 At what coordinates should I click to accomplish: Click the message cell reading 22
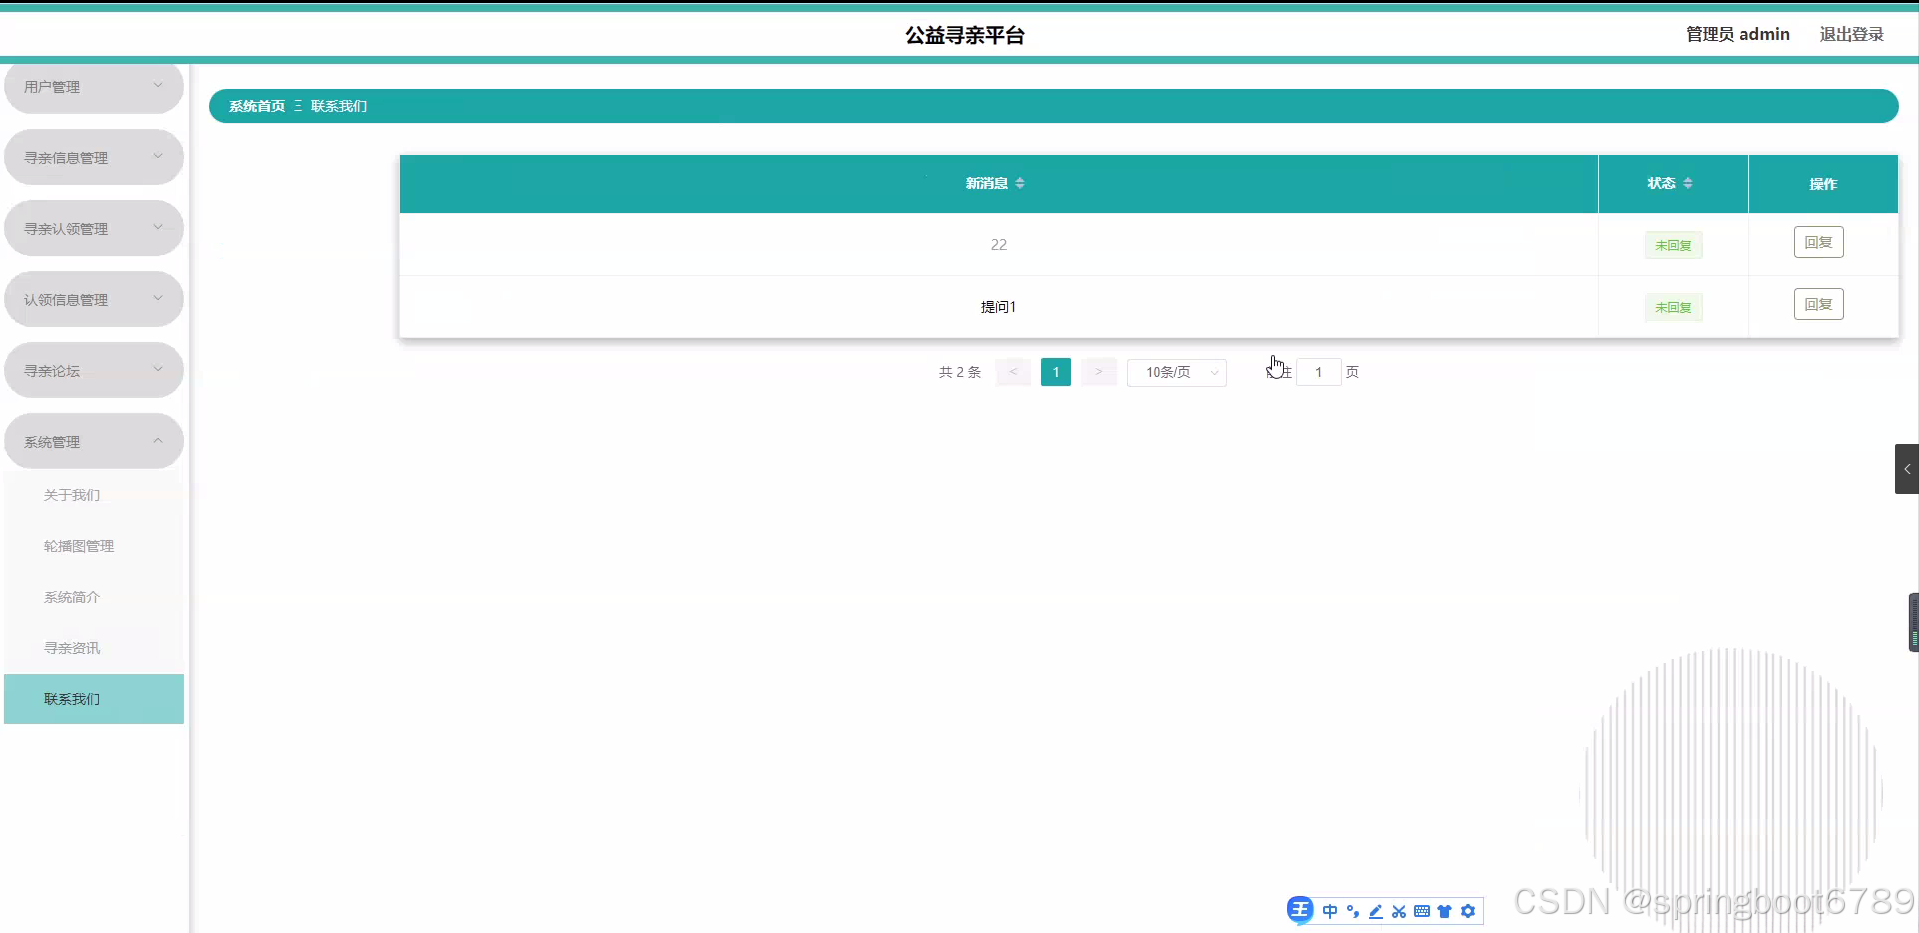[999, 245]
